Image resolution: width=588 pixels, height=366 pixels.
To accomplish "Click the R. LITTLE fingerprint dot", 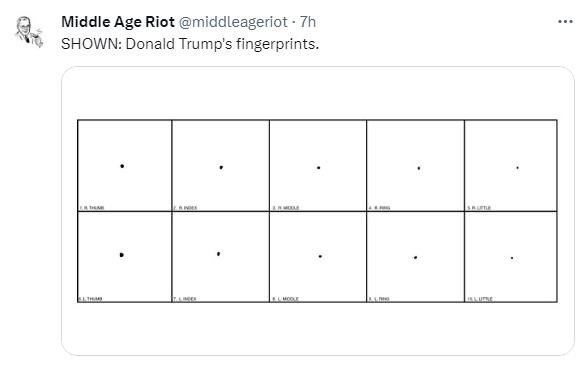I will coord(518,168).
